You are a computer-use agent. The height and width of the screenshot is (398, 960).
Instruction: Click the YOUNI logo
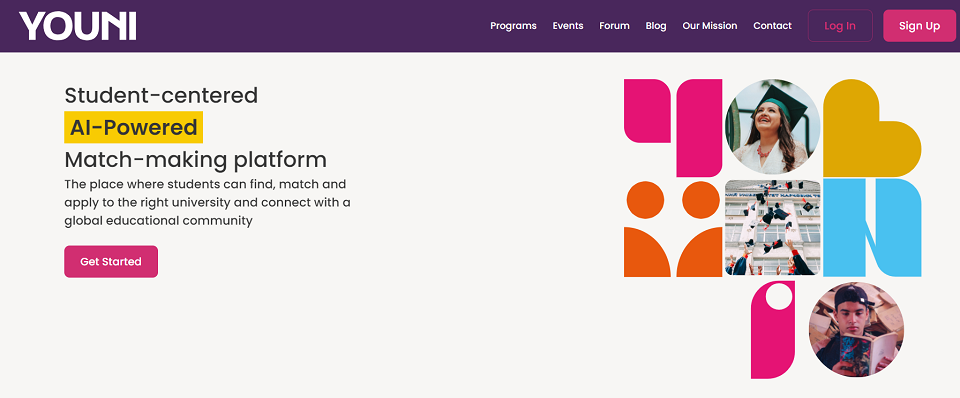point(78,26)
